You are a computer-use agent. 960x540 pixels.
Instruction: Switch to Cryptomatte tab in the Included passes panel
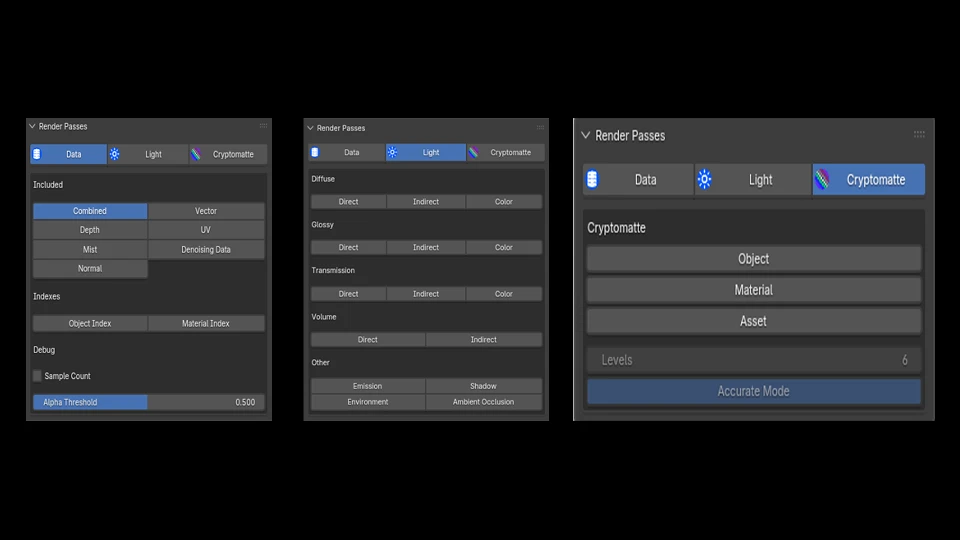pos(228,154)
